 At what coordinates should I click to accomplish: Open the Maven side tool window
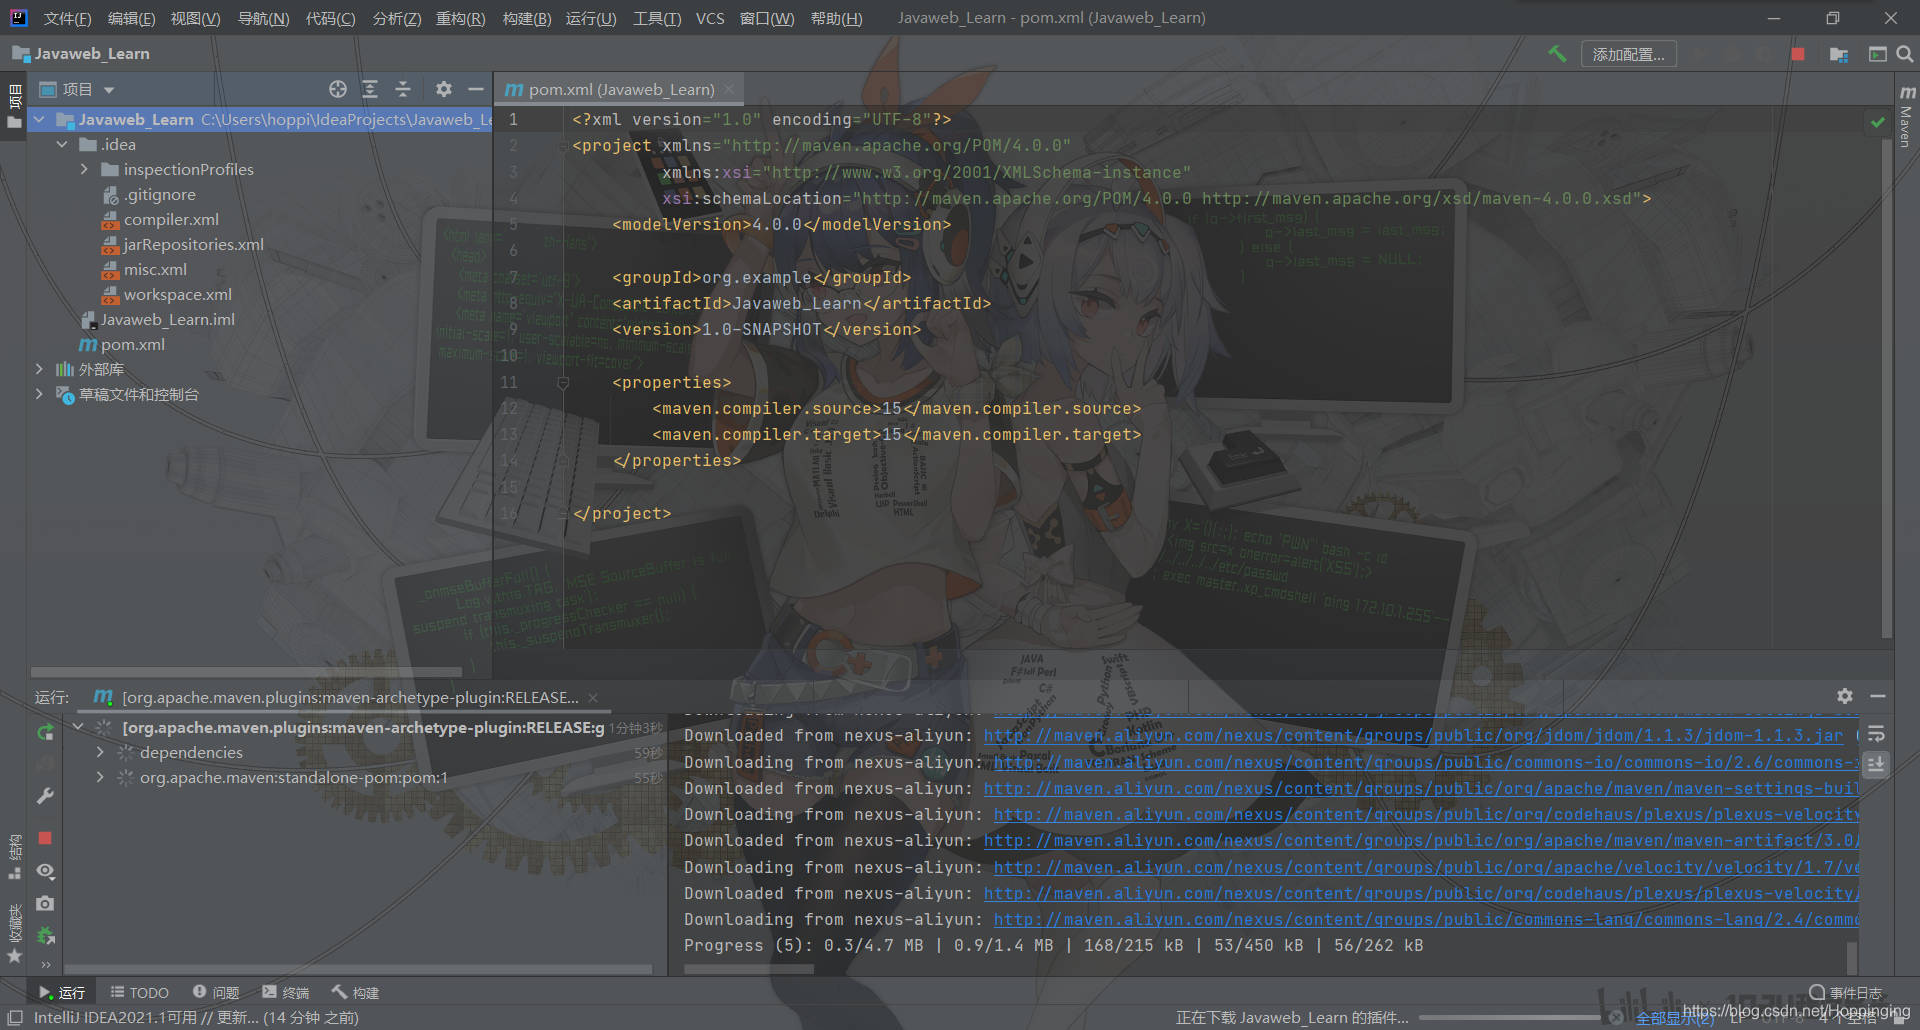1907,116
